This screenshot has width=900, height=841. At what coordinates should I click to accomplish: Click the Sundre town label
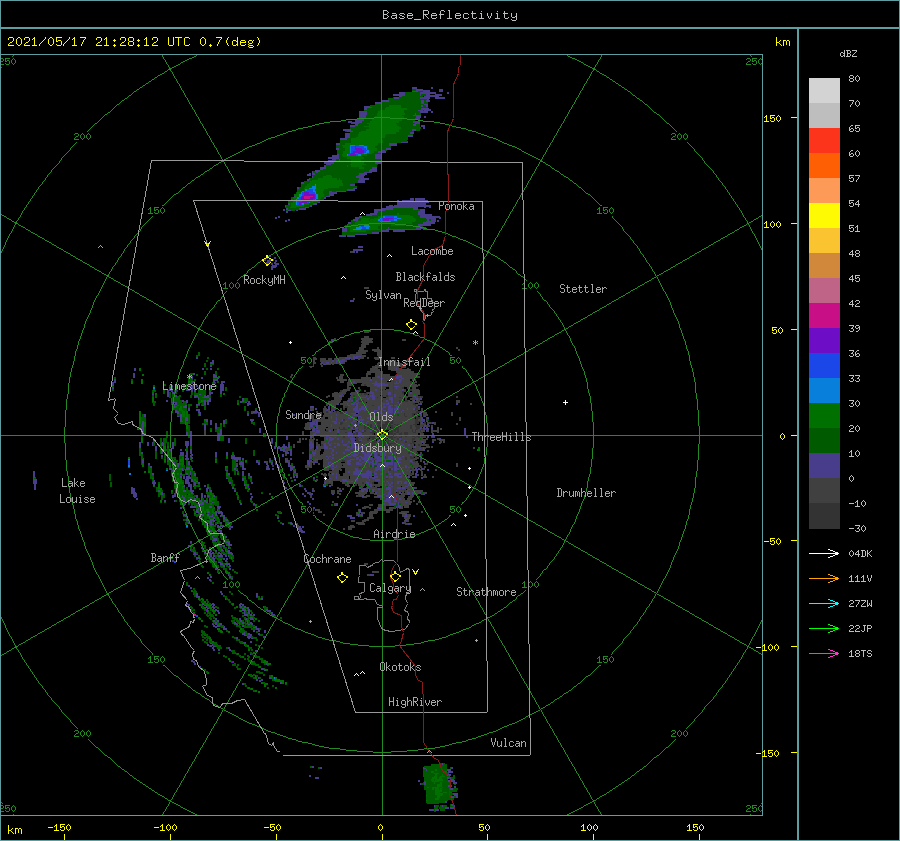(x=303, y=414)
